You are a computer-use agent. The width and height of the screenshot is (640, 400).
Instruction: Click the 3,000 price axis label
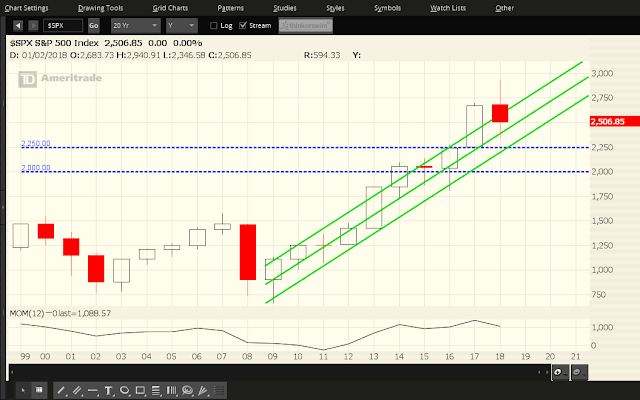coord(602,73)
